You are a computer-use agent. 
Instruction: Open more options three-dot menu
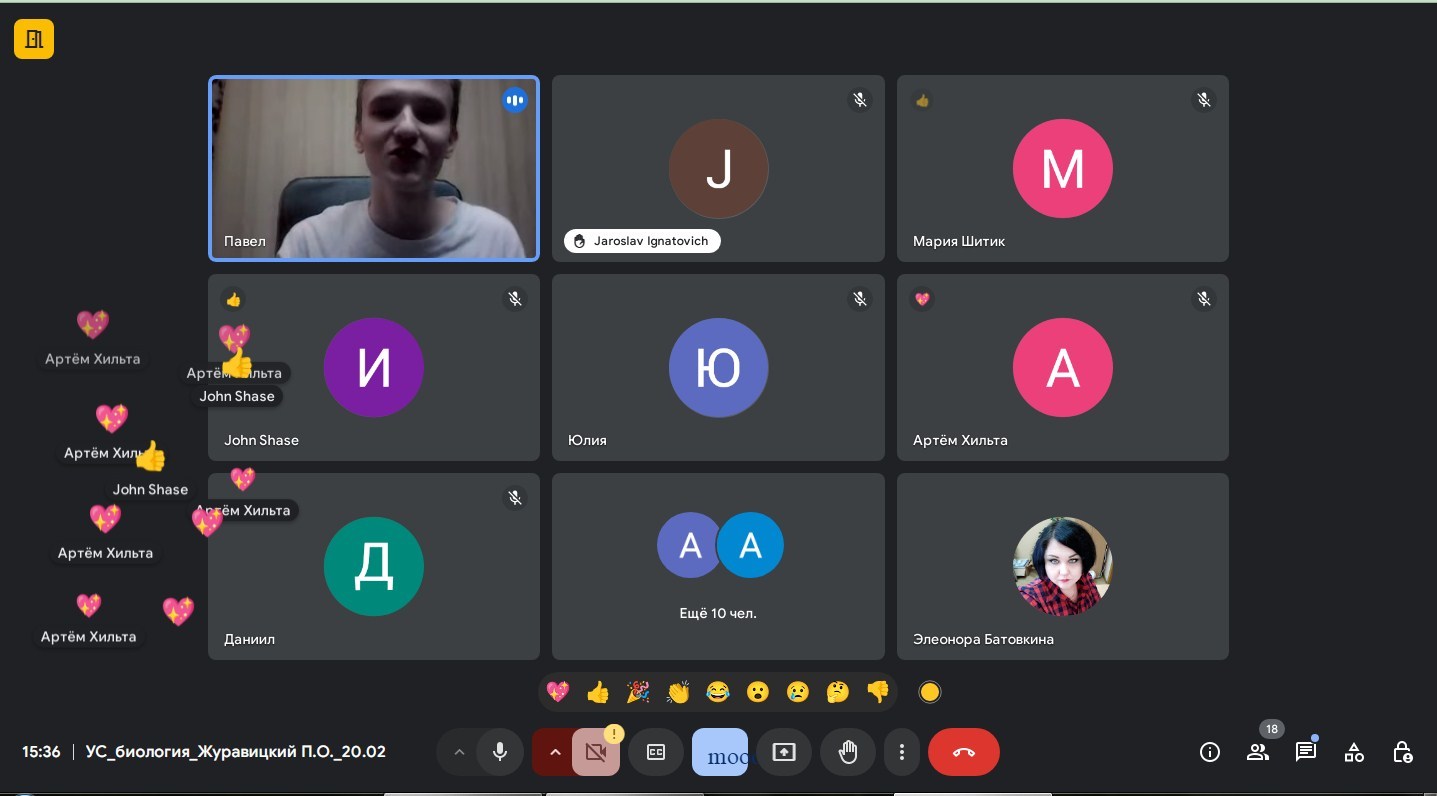click(x=902, y=752)
